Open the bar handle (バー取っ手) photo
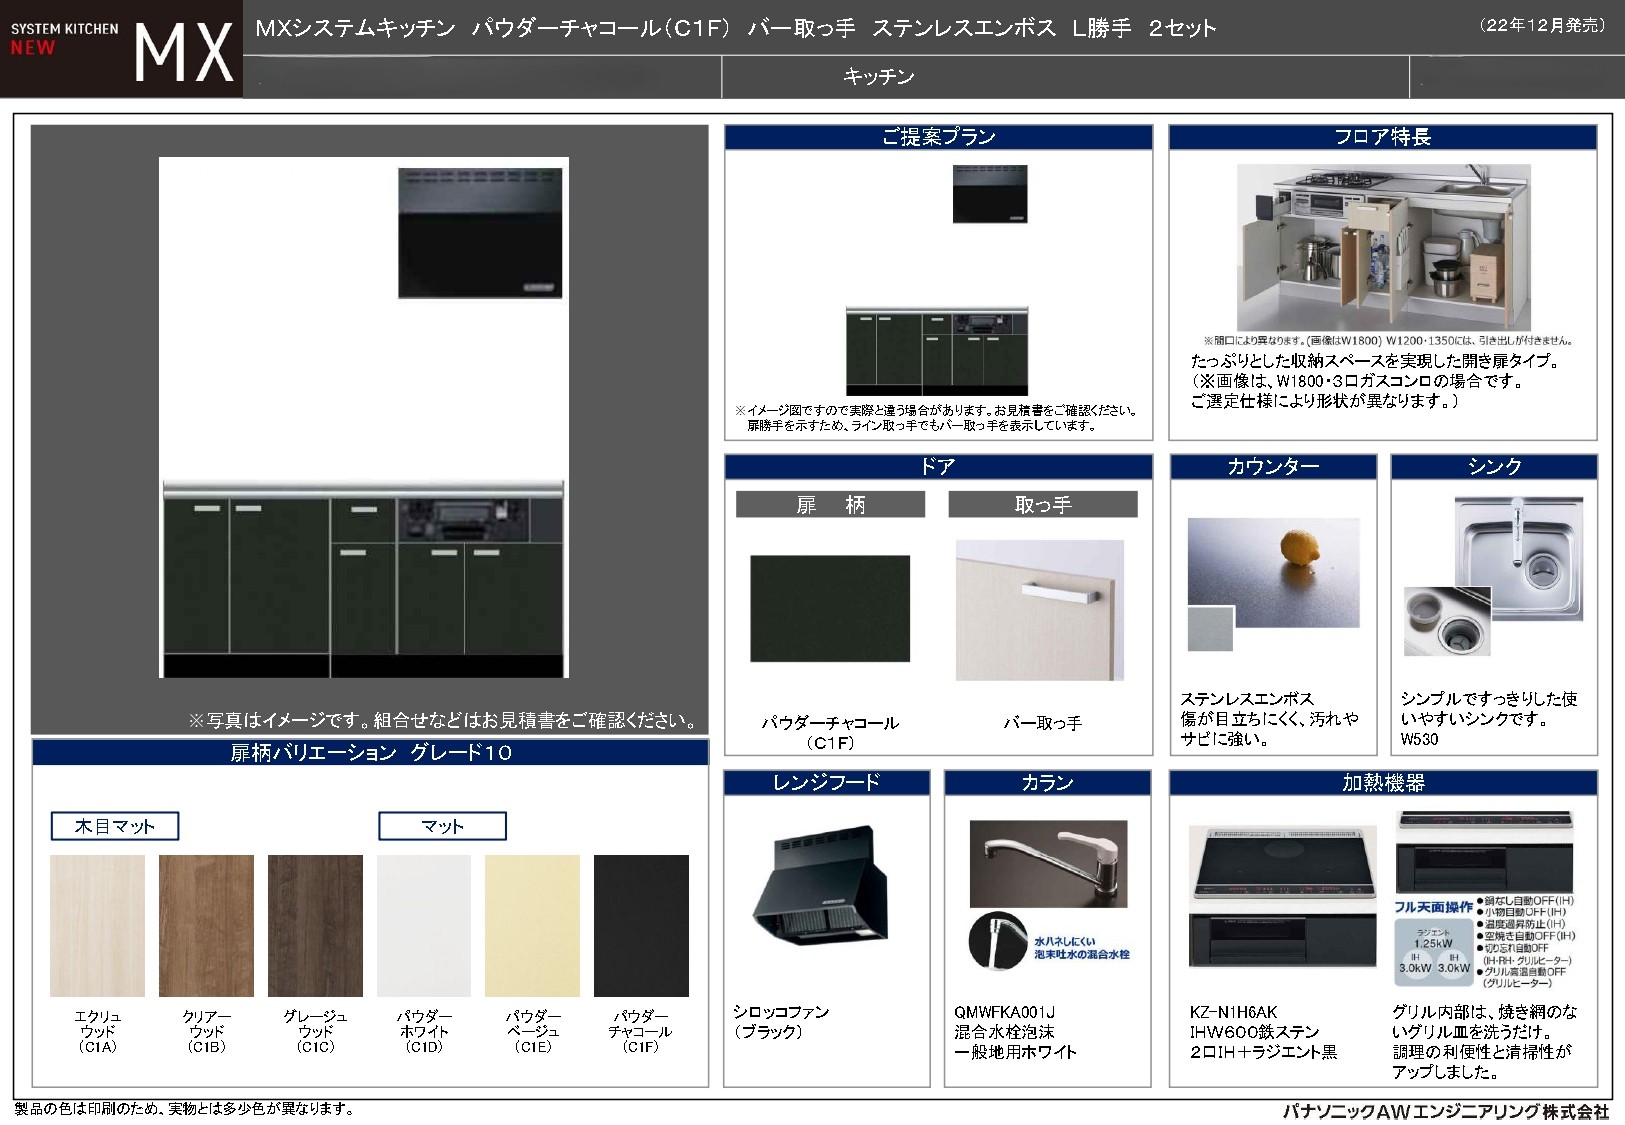The height and width of the screenshot is (1125, 1625). pyautogui.click(x=1040, y=610)
